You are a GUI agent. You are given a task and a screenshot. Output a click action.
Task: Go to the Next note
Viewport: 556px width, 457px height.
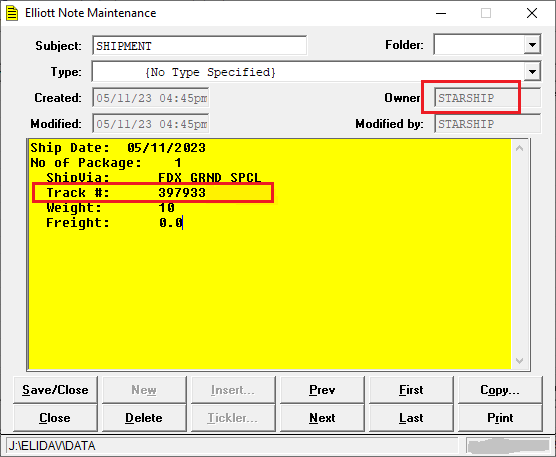(322, 418)
